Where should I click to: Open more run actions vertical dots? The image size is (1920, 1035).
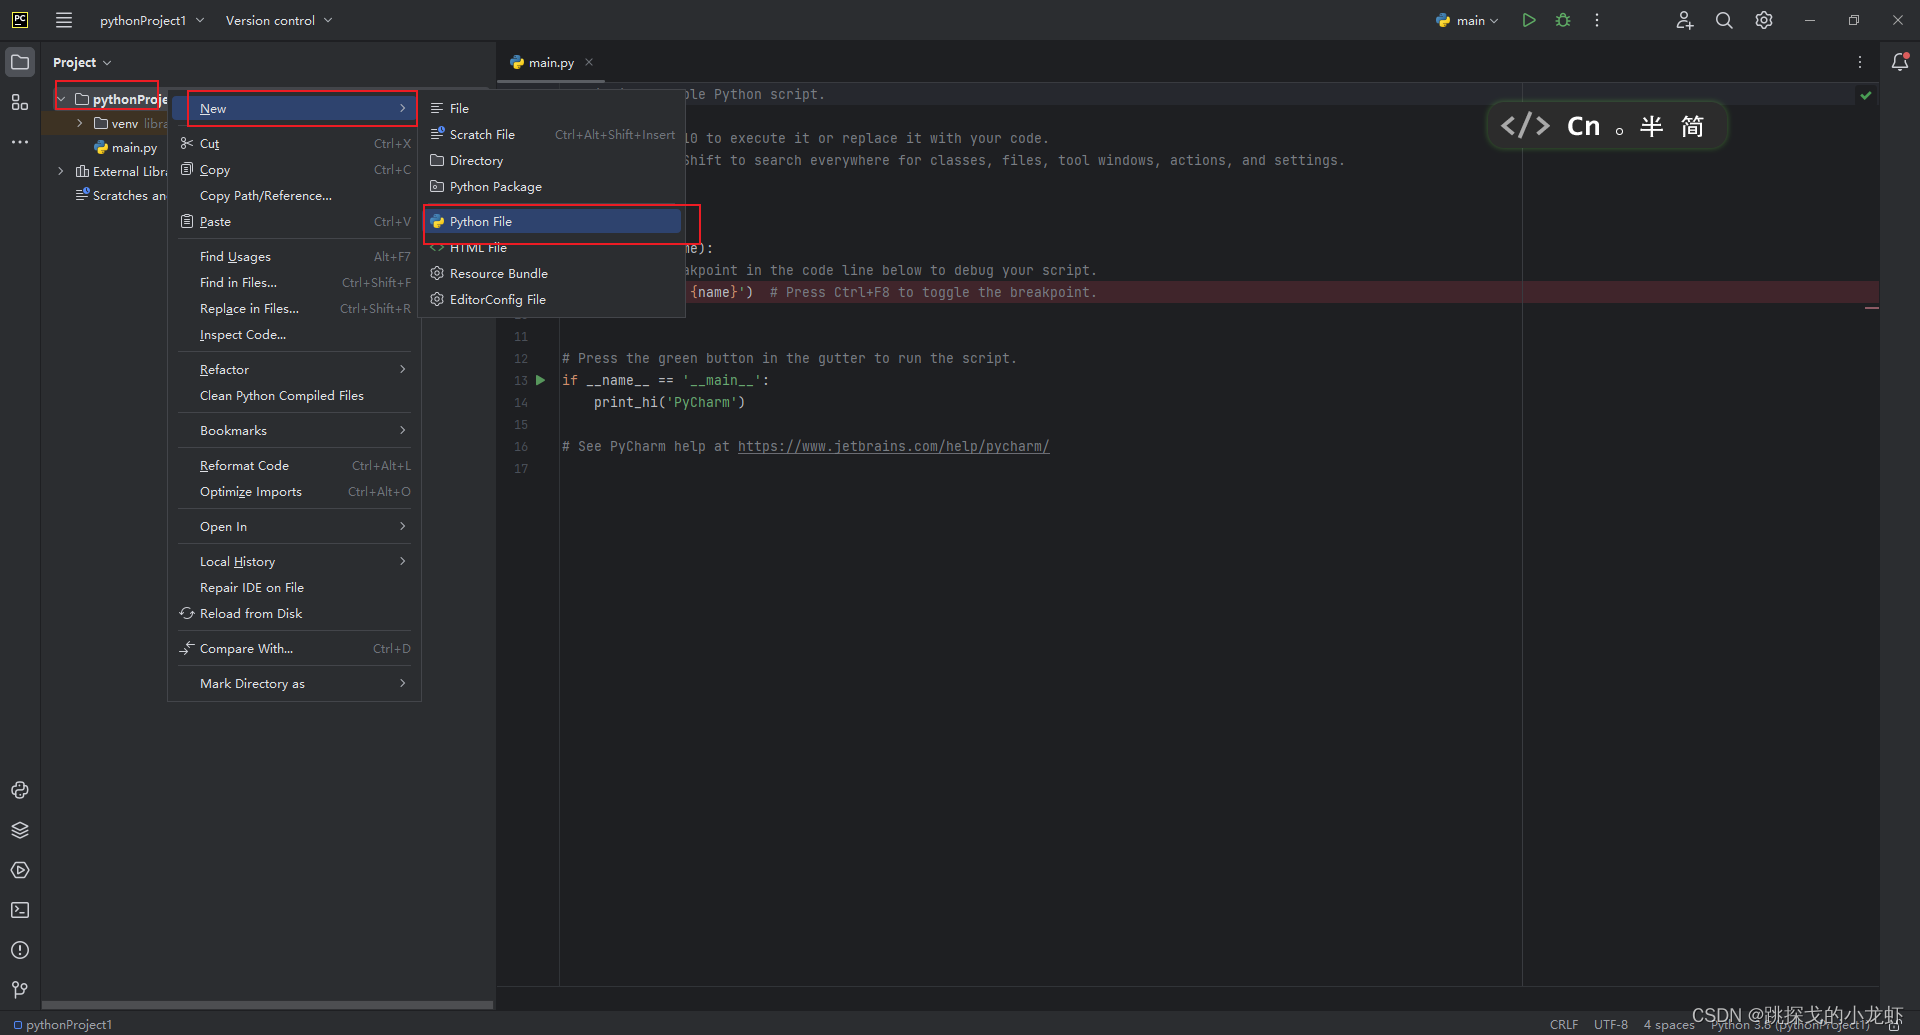(1597, 20)
